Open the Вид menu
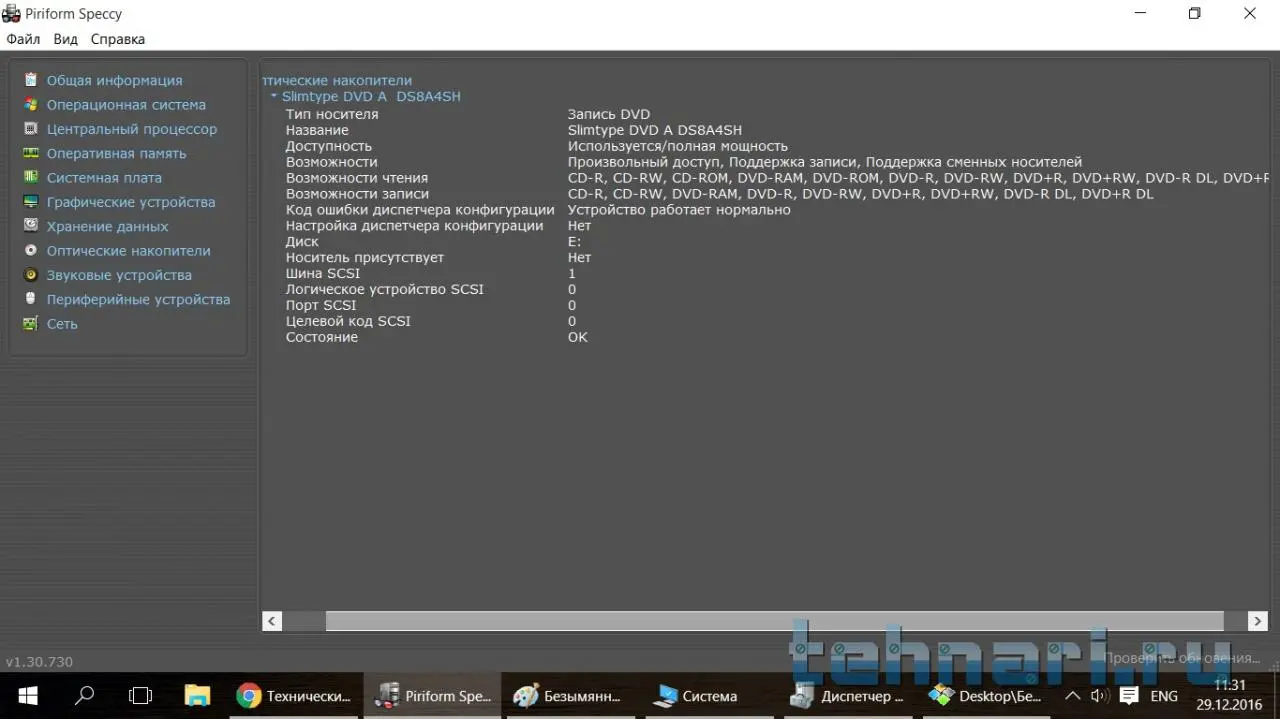 pos(66,39)
